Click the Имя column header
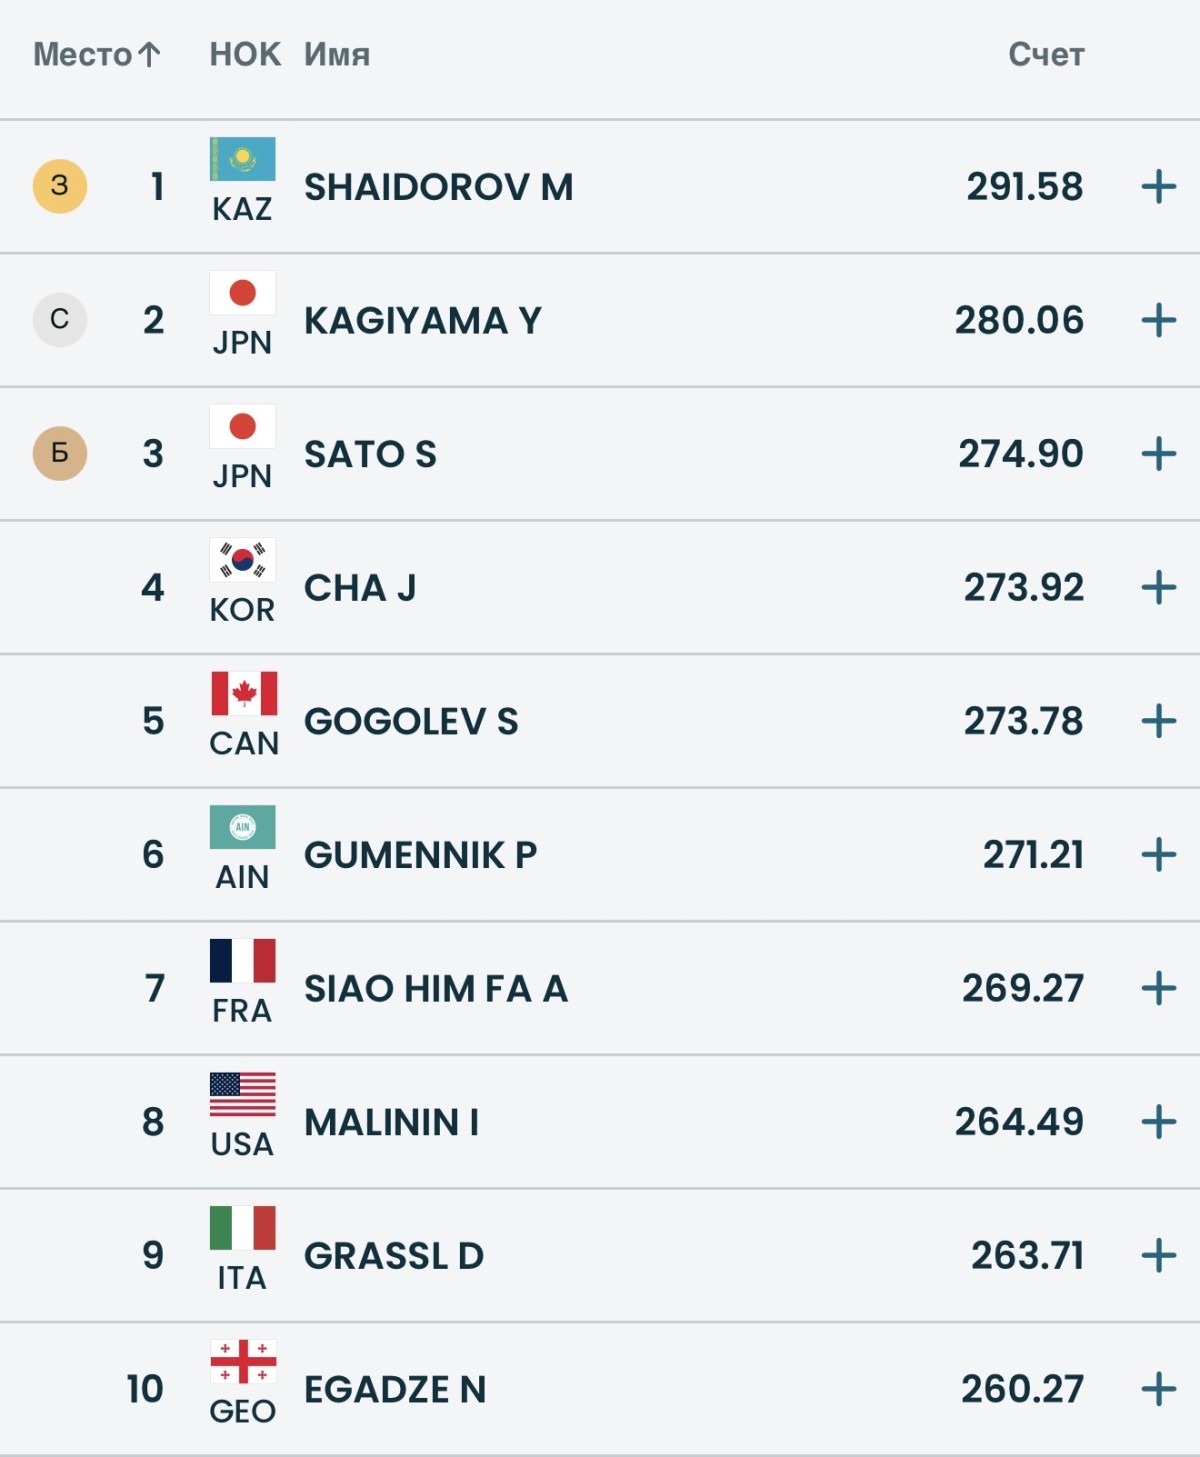This screenshot has height=1457, width=1200. click(337, 54)
